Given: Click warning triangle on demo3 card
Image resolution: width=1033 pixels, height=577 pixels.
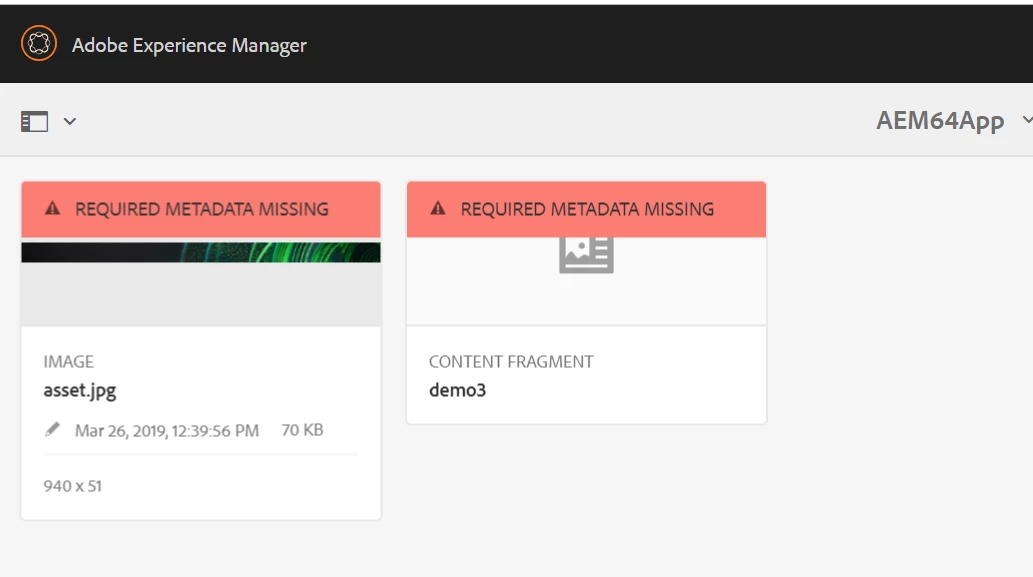Looking at the screenshot, I should [x=438, y=209].
